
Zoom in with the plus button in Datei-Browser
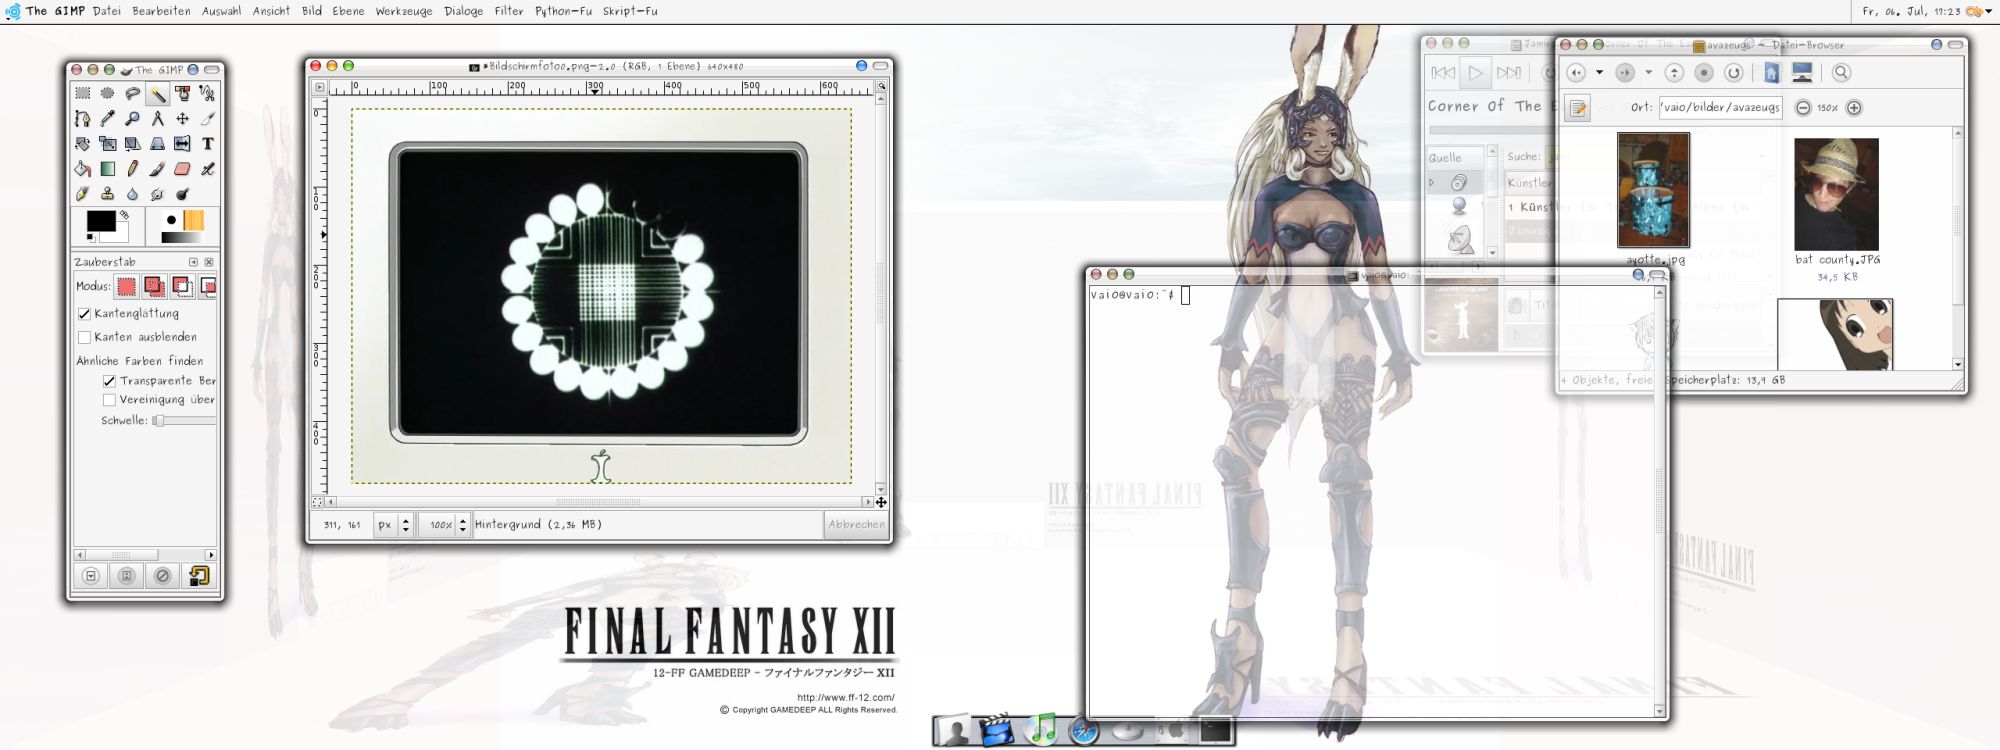pyautogui.click(x=1853, y=108)
